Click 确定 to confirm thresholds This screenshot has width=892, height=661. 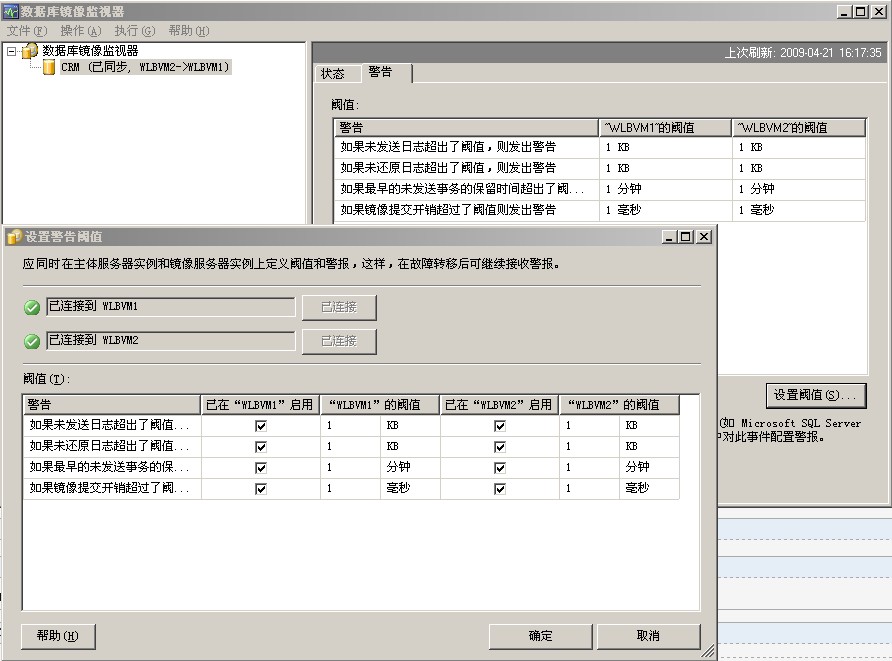(x=540, y=636)
